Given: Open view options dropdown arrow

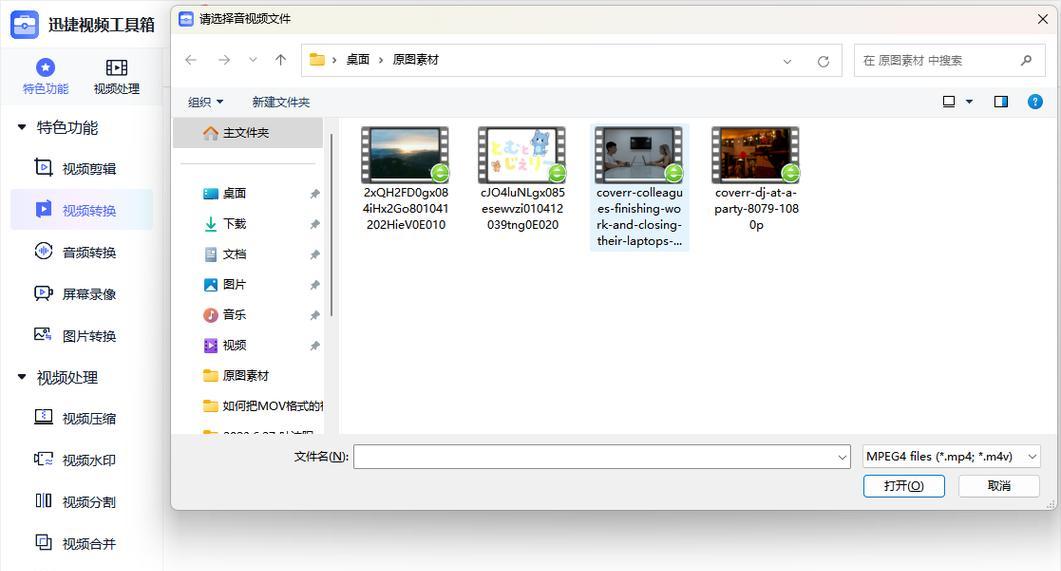Looking at the screenshot, I should (969, 101).
